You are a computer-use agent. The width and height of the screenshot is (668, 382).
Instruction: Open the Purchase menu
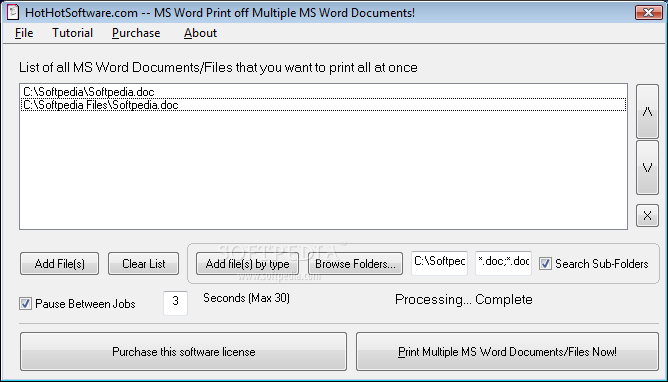point(136,33)
